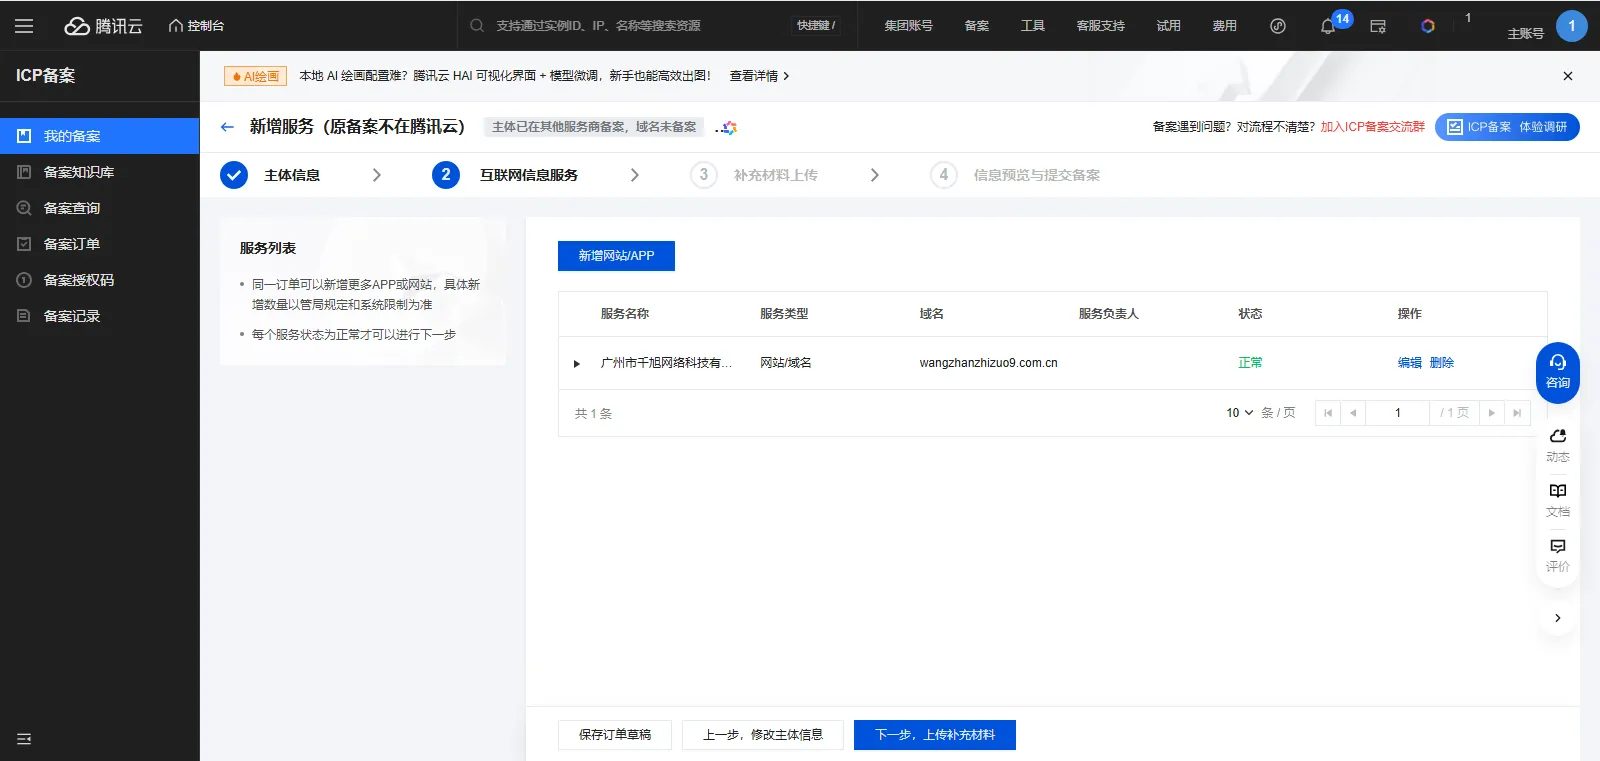Open 备案授权码 in the sidebar
Image resolution: width=1600 pixels, height=761 pixels.
[100, 280]
